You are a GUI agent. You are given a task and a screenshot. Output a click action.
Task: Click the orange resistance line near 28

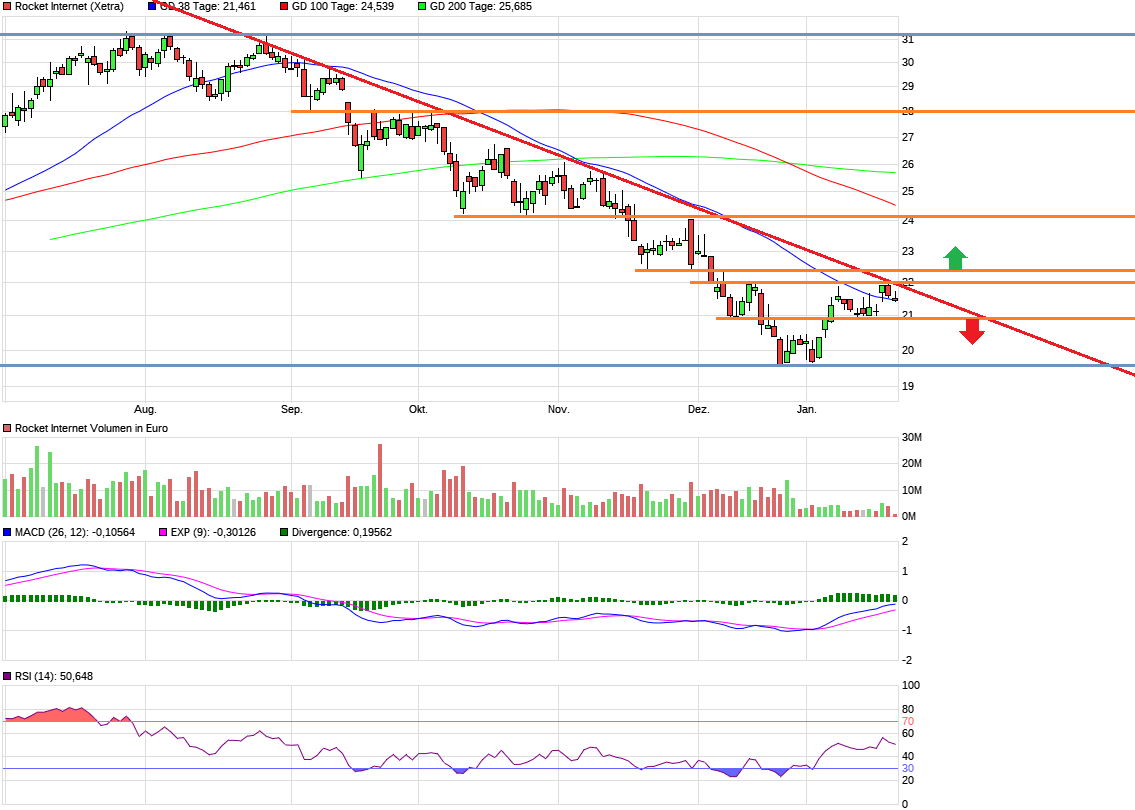click(x=700, y=112)
